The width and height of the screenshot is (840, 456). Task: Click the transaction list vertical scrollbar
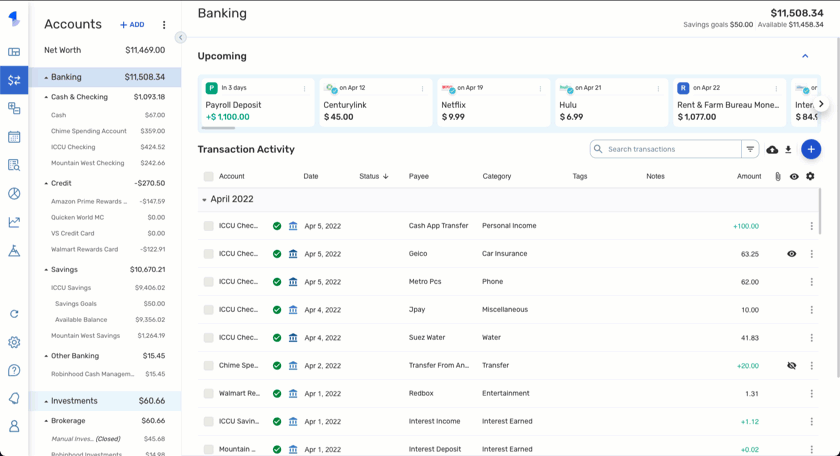820,211
